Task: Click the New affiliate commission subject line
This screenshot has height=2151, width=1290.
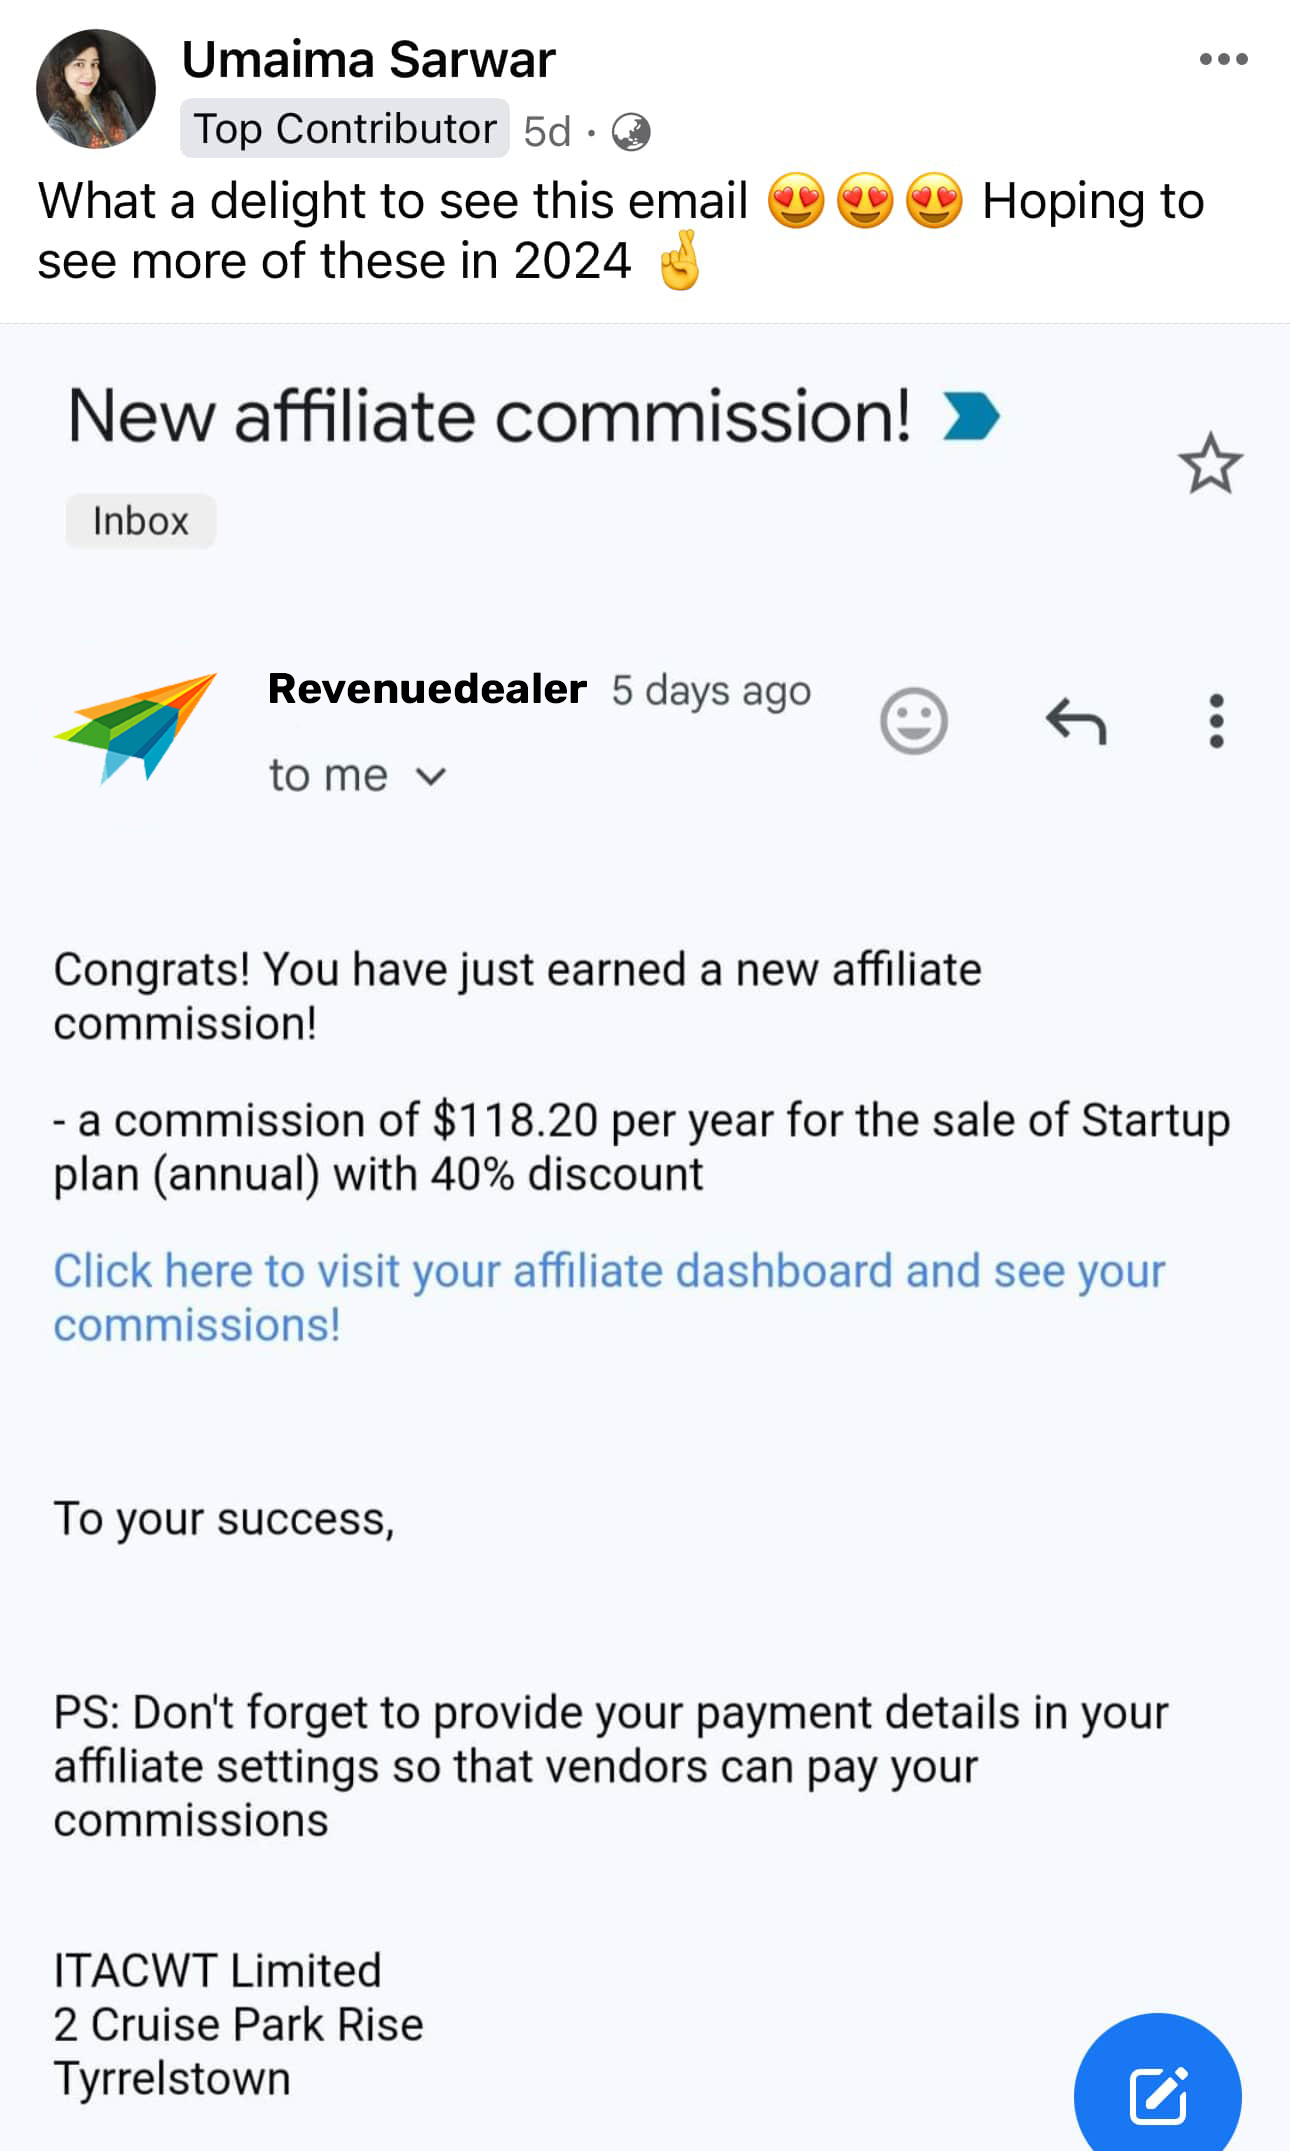Action: click(x=489, y=416)
